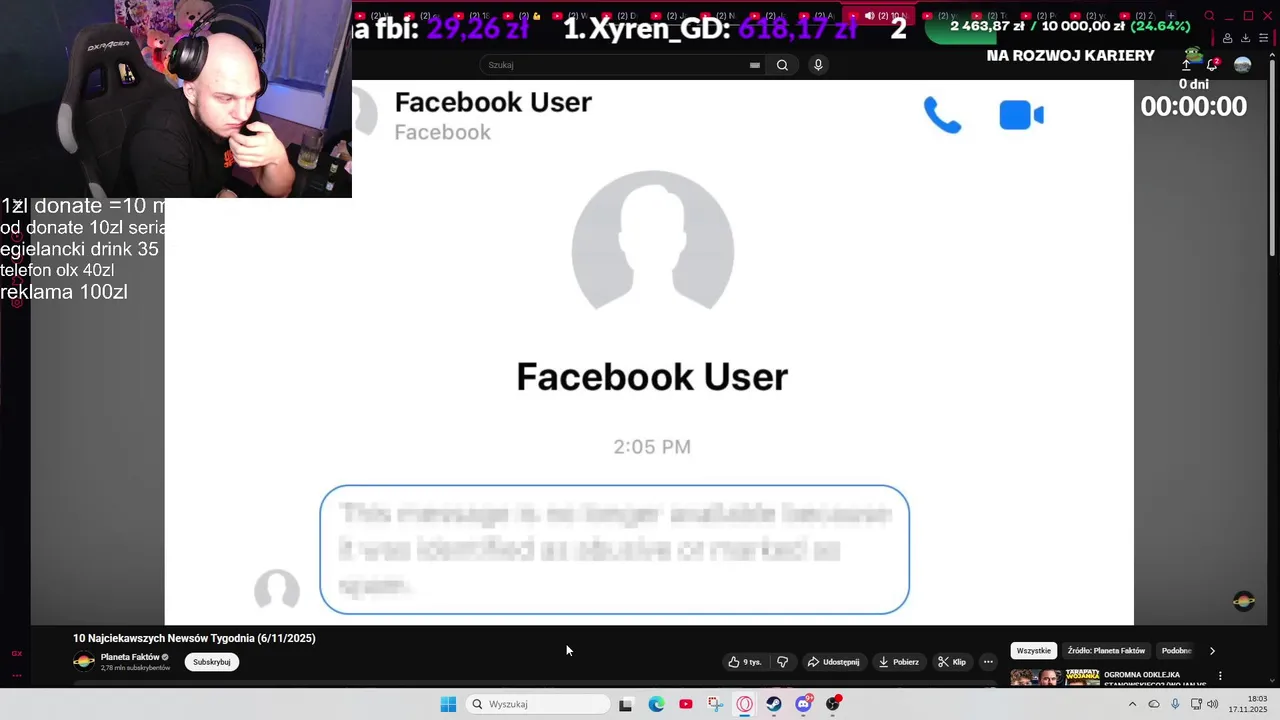The image size is (1280, 720).
Task: Open browser profile account icon
Action: [x=1227, y=38]
